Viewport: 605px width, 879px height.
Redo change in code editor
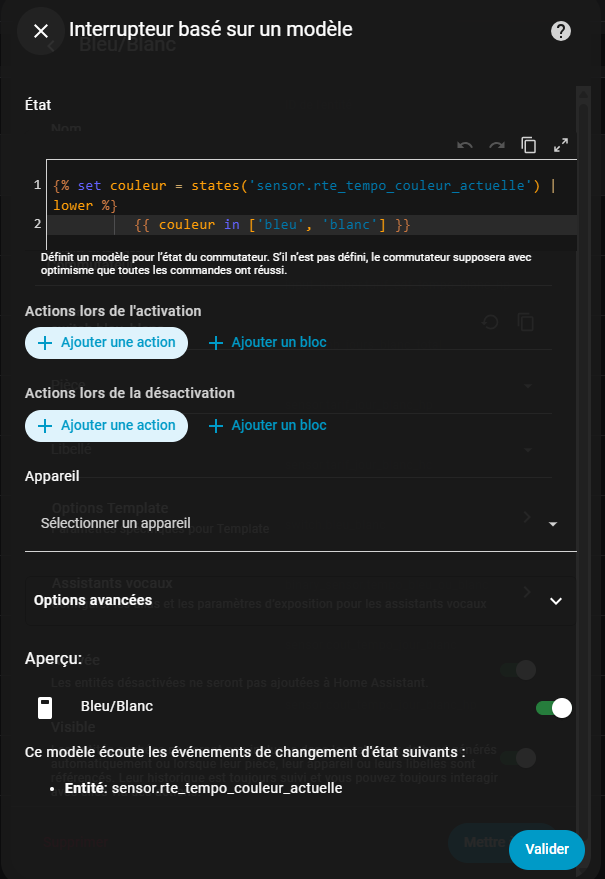[497, 145]
